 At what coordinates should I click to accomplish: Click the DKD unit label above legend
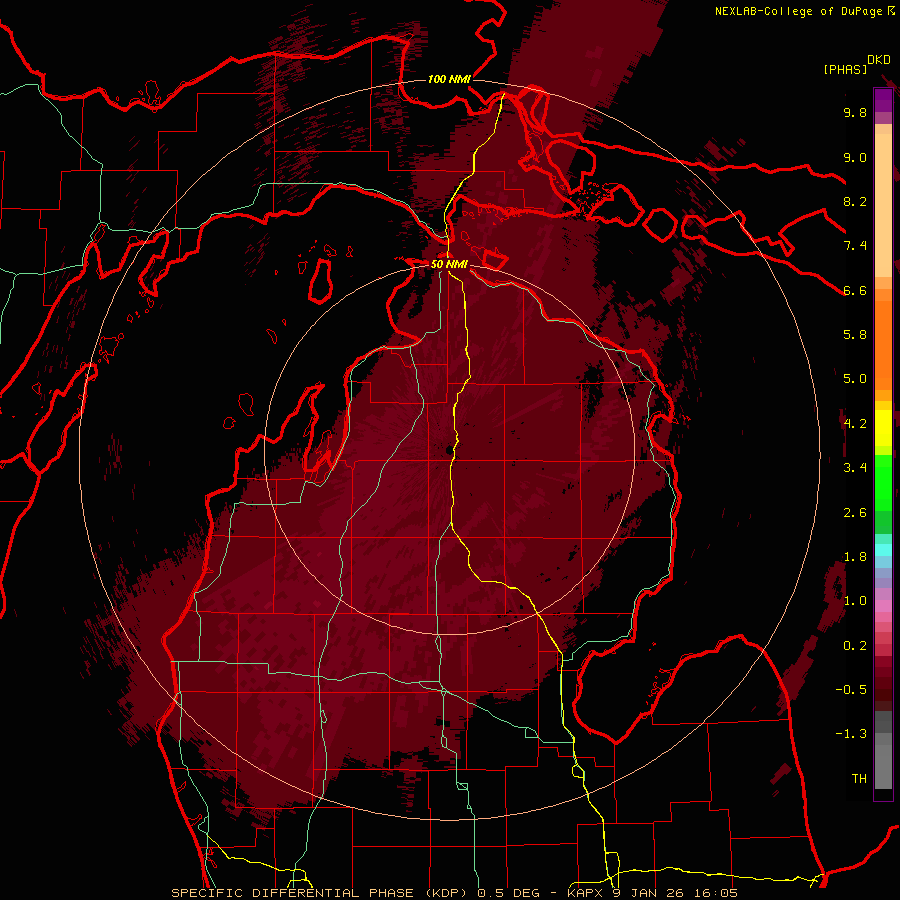[x=879, y=60]
